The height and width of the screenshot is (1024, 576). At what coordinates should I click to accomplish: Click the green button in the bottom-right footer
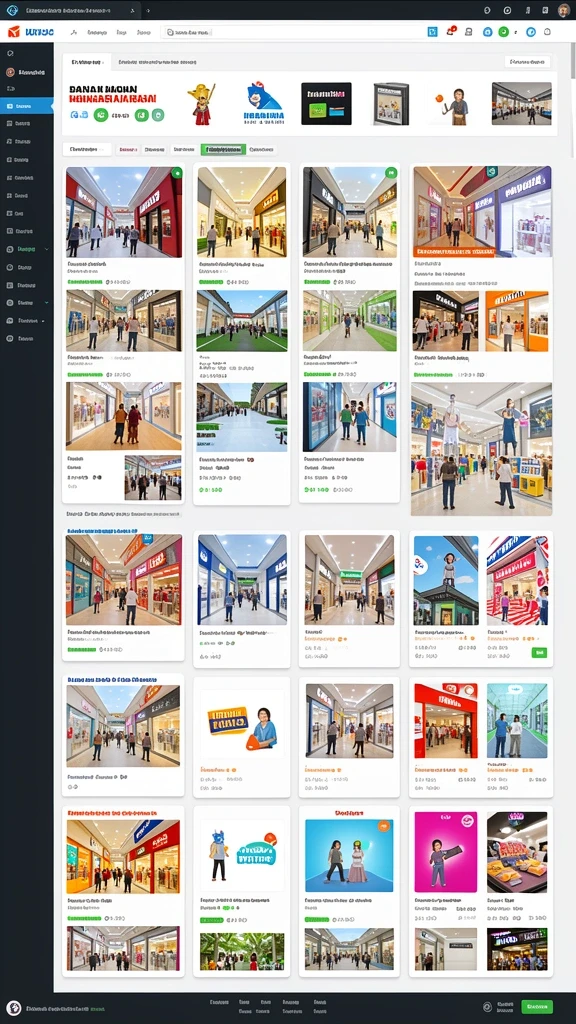pos(537,1006)
